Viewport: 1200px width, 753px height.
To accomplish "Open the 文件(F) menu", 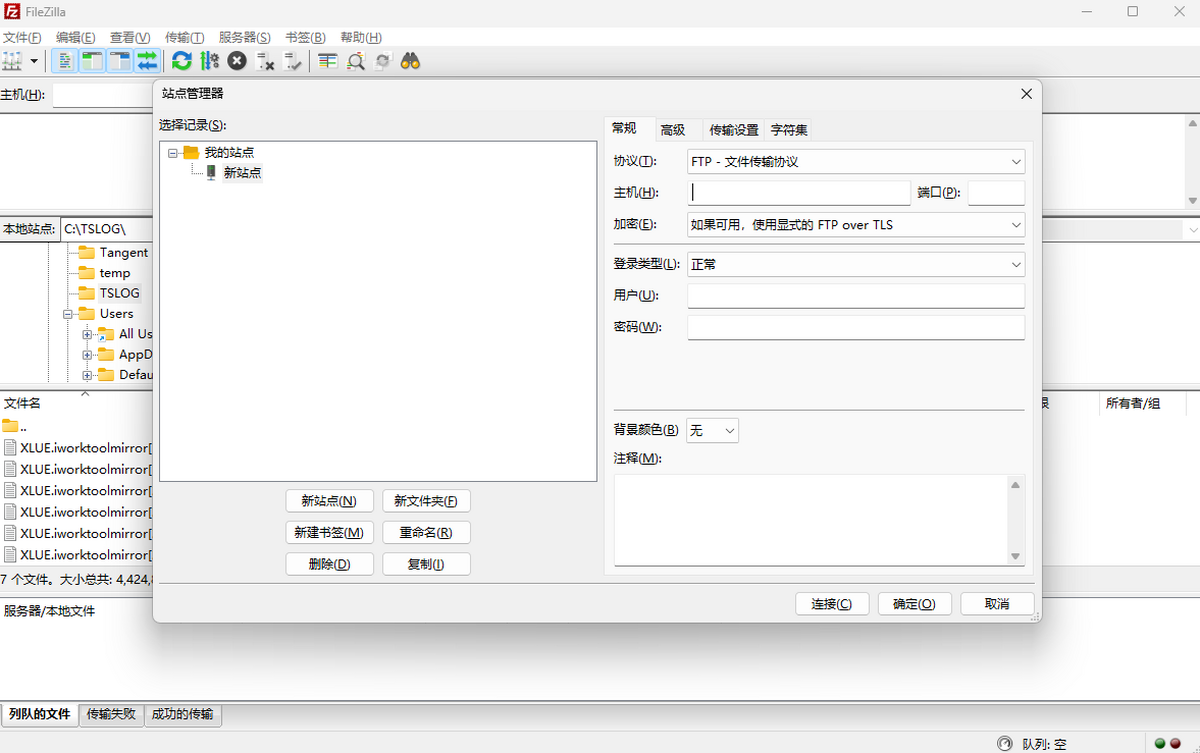I will coord(22,37).
